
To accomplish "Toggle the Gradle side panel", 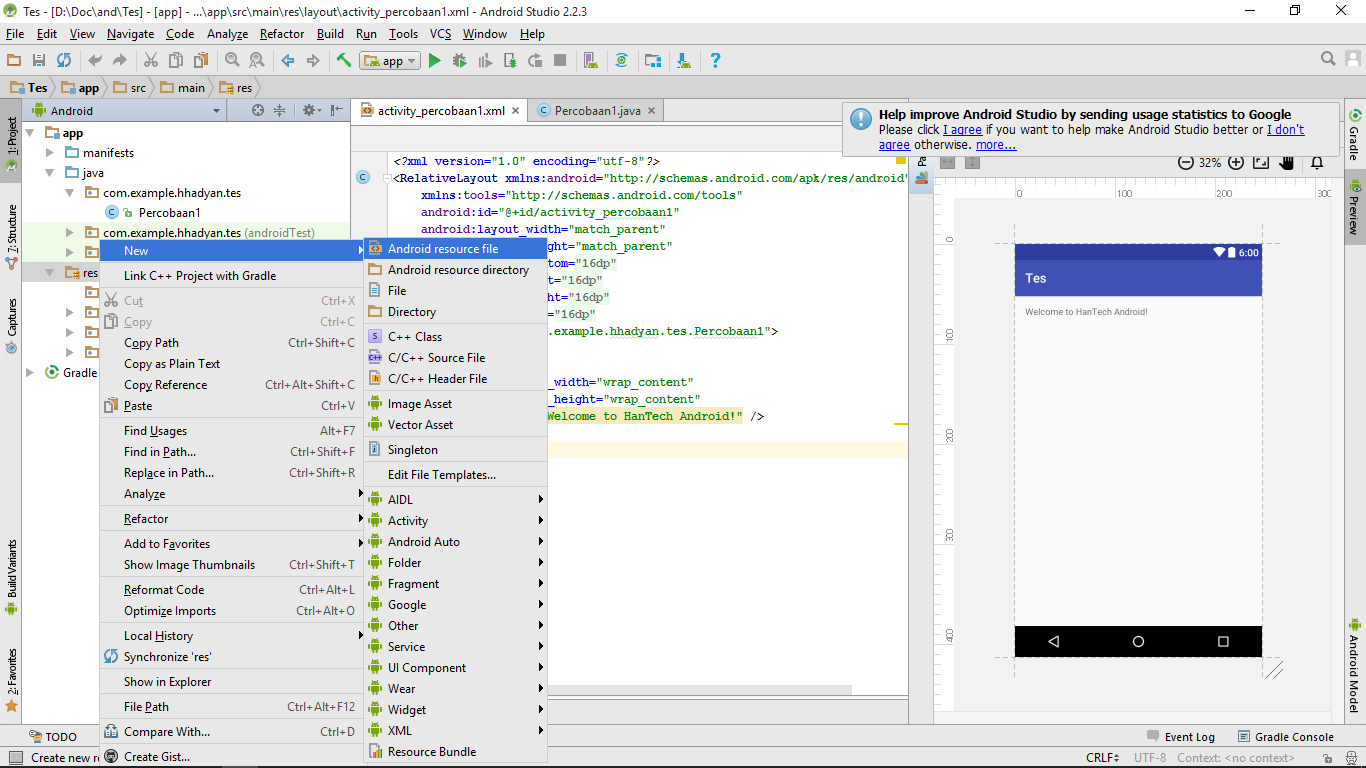I will [1355, 136].
